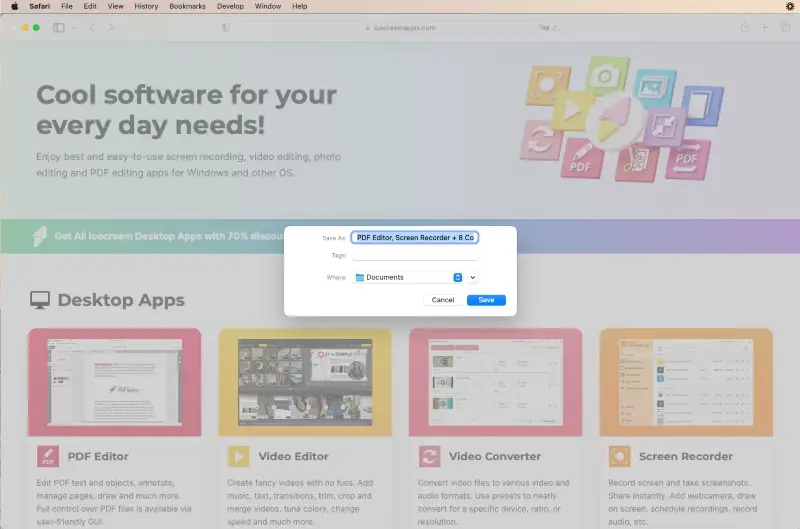Click the camera tile in hero graphic
Viewport: 800px width, 529px height.
(607, 77)
